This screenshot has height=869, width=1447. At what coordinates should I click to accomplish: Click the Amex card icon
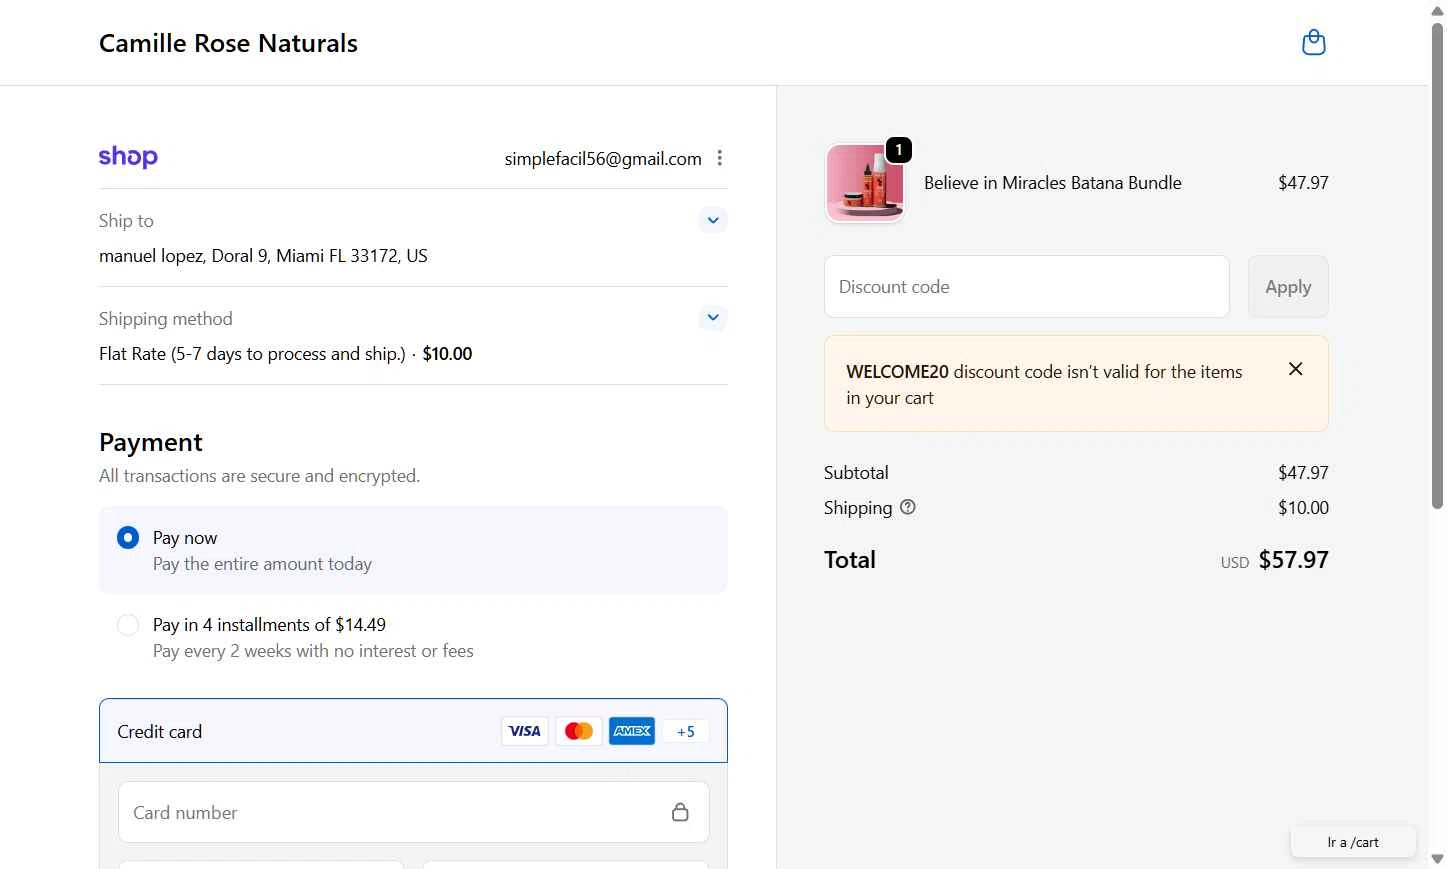click(632, 731)
